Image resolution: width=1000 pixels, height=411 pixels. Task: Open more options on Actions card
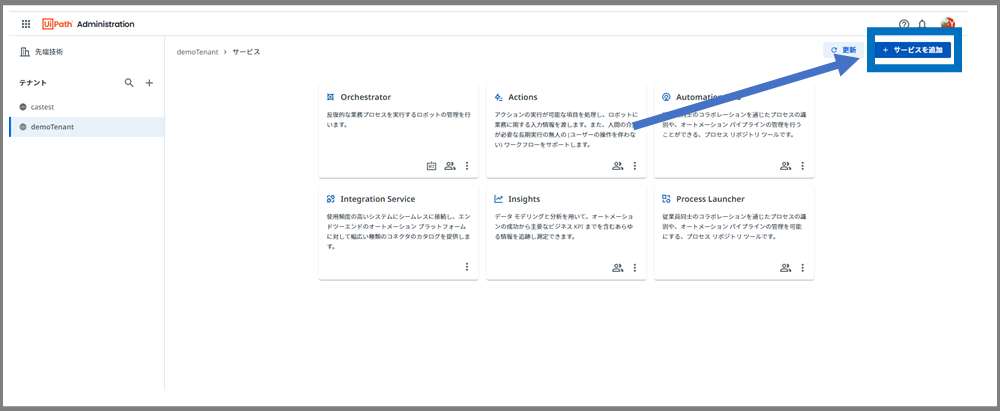coord(635,166)
